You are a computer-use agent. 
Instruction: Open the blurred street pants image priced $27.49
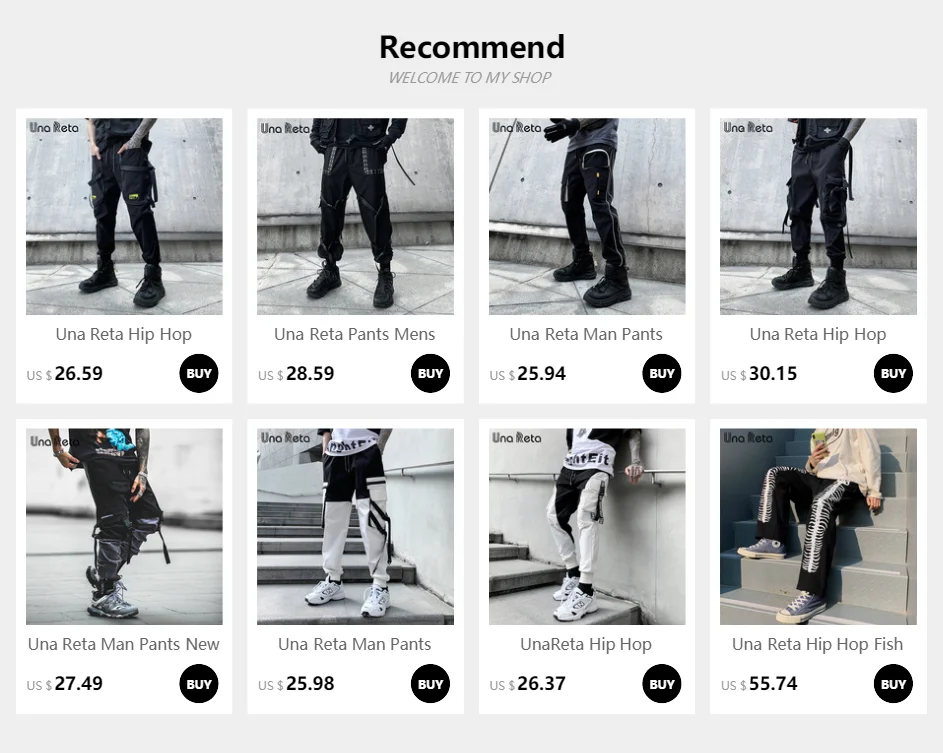coord(124,526)
